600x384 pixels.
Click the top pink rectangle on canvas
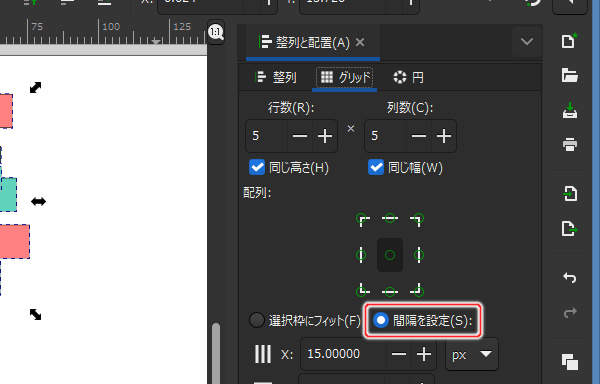[6, 111]
